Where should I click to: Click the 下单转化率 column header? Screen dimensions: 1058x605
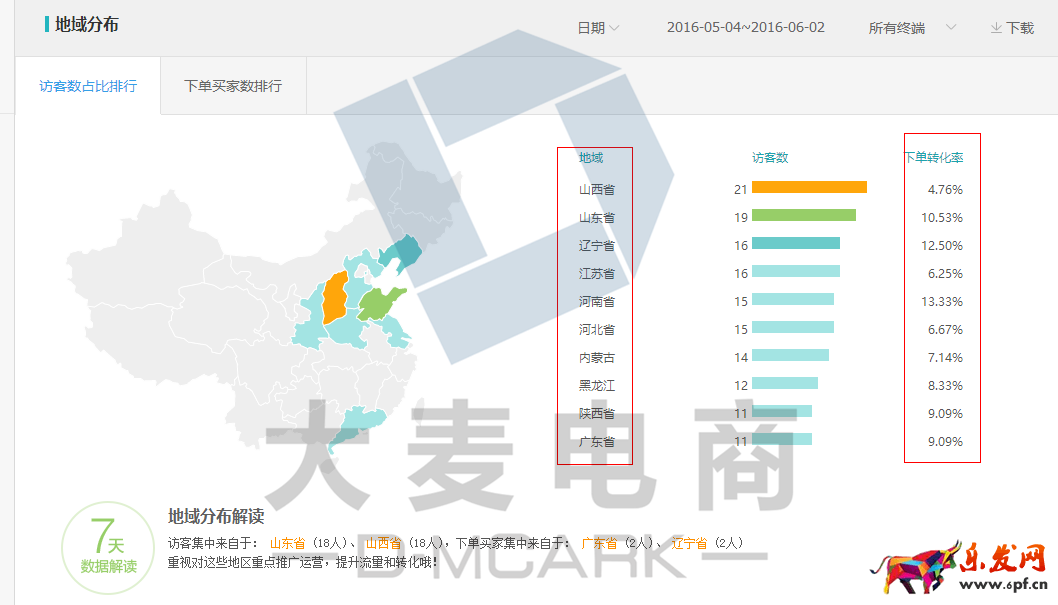pyautogui.click(x=934, y=158)
